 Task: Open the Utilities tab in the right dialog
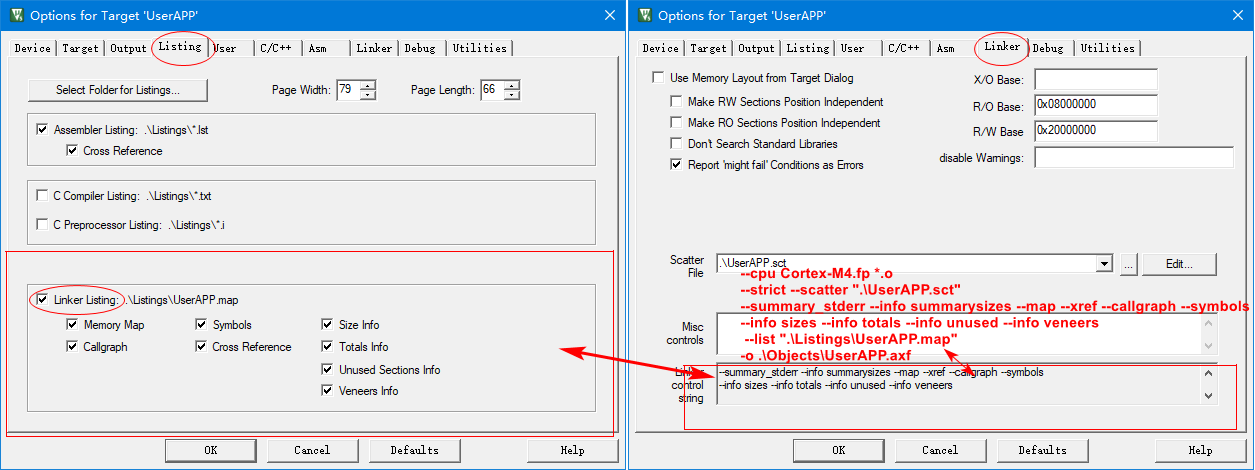point(1107,48)
